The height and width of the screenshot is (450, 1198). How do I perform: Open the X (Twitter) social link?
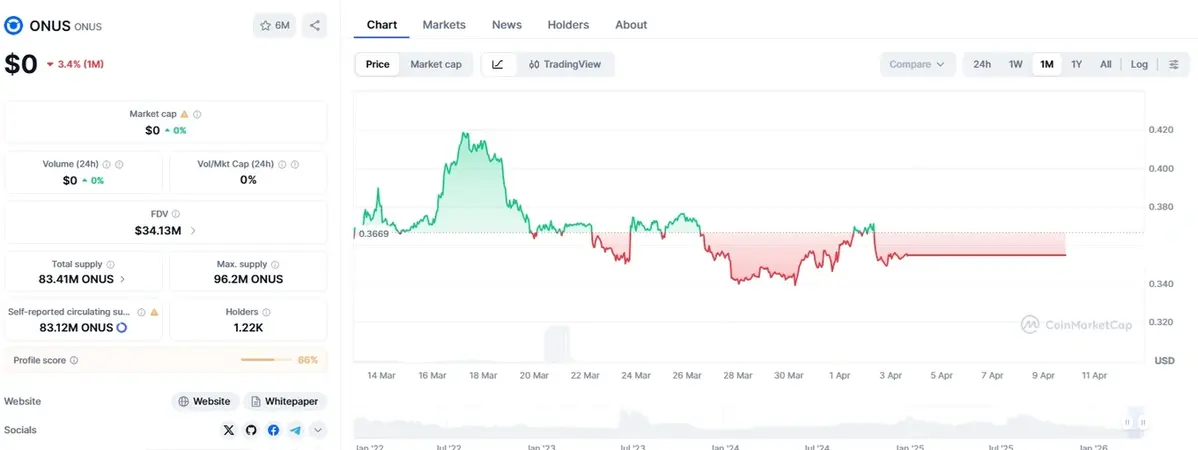pyautogui.click(x=229, y=430)
